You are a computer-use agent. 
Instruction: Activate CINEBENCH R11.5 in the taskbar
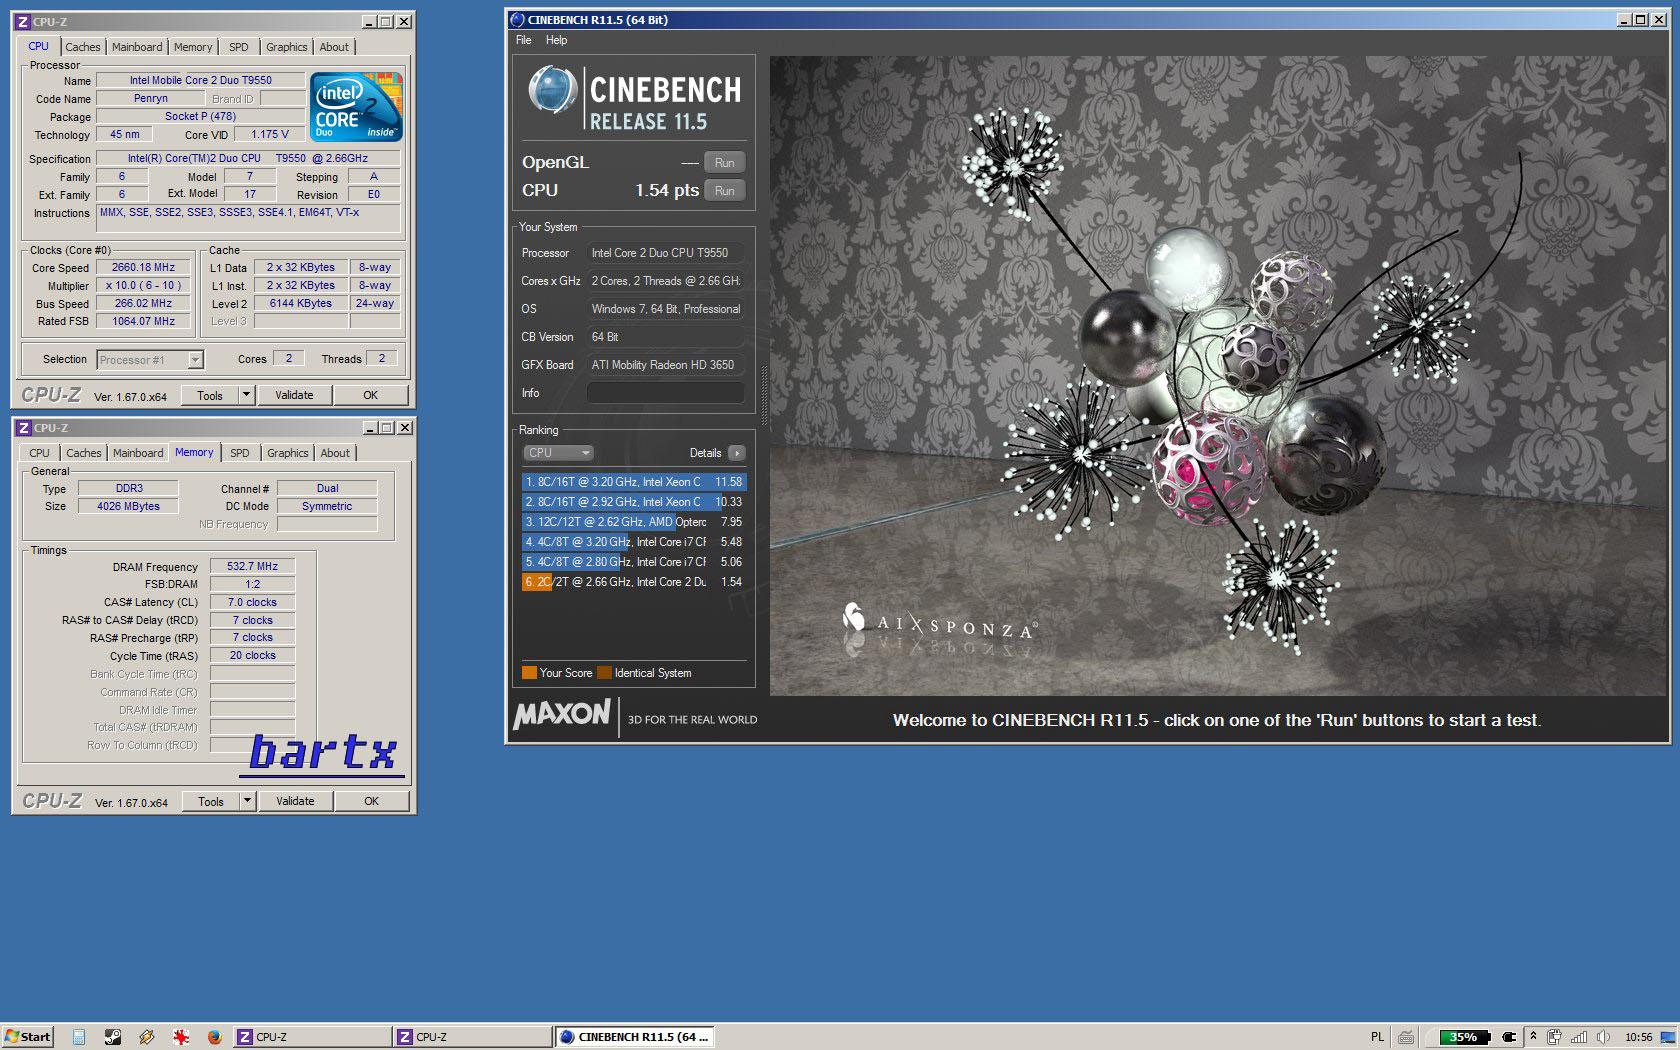click(x=634, y=1037)
